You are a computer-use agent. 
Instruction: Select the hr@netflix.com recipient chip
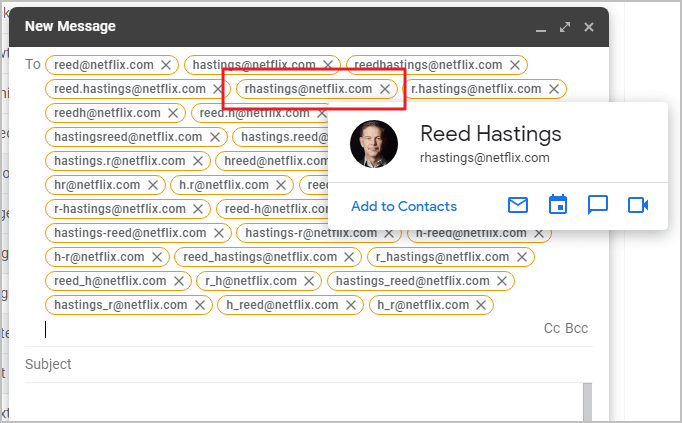click(96, 185)
